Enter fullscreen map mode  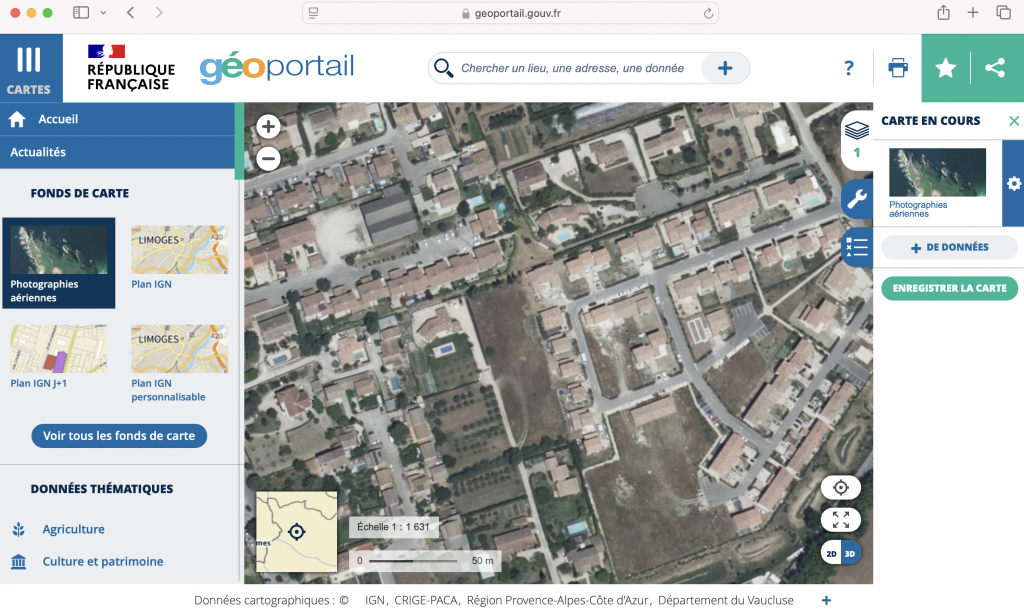click(x=841, y=519)
